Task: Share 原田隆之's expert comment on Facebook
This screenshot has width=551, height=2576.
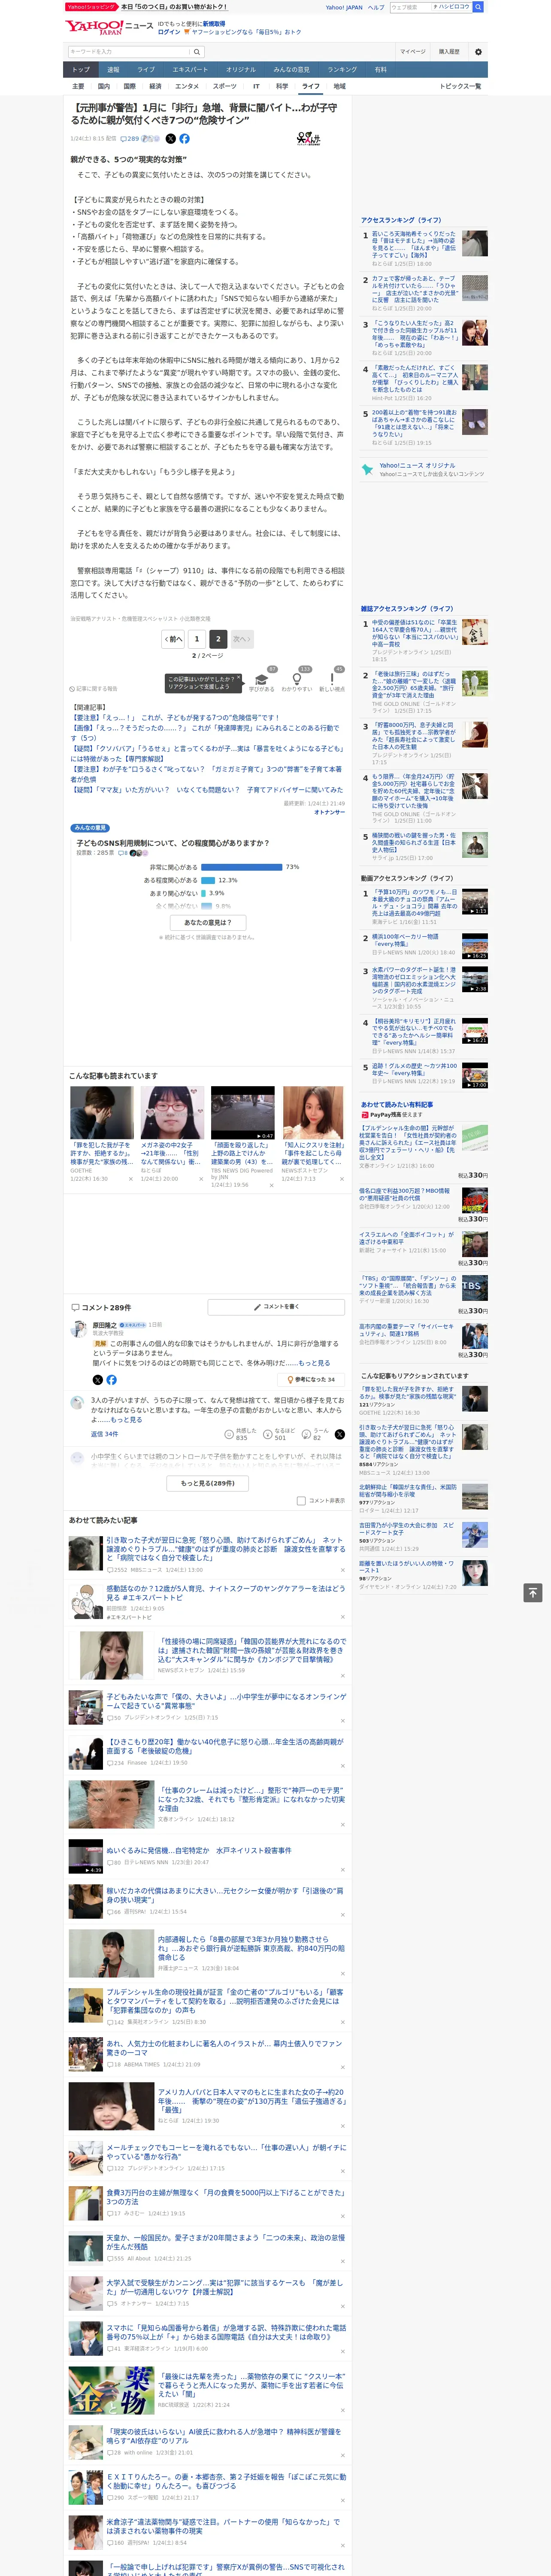Action: point(111,1379)
